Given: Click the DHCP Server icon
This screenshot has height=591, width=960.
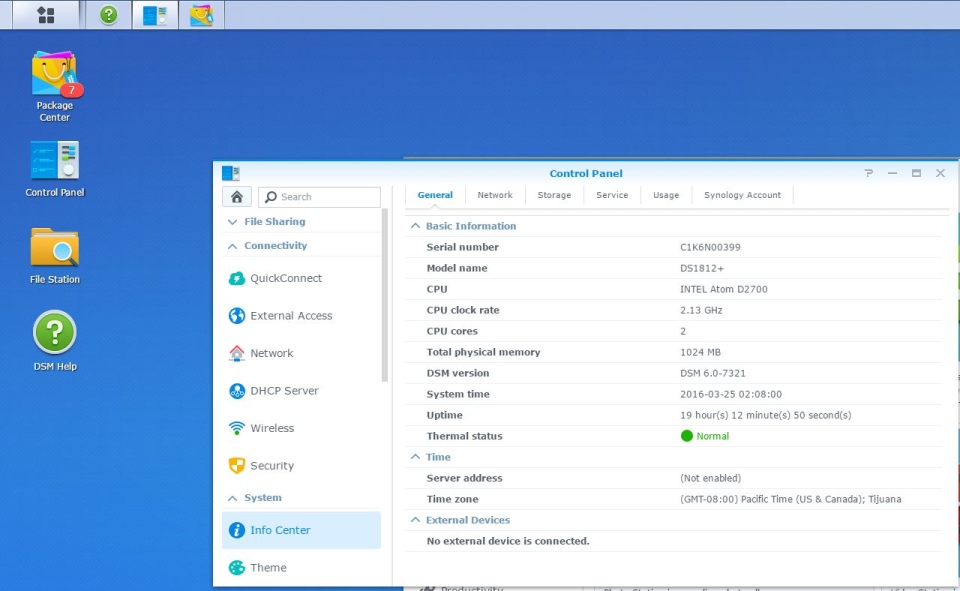Looking at the screenshot, I should coord(237,391).
